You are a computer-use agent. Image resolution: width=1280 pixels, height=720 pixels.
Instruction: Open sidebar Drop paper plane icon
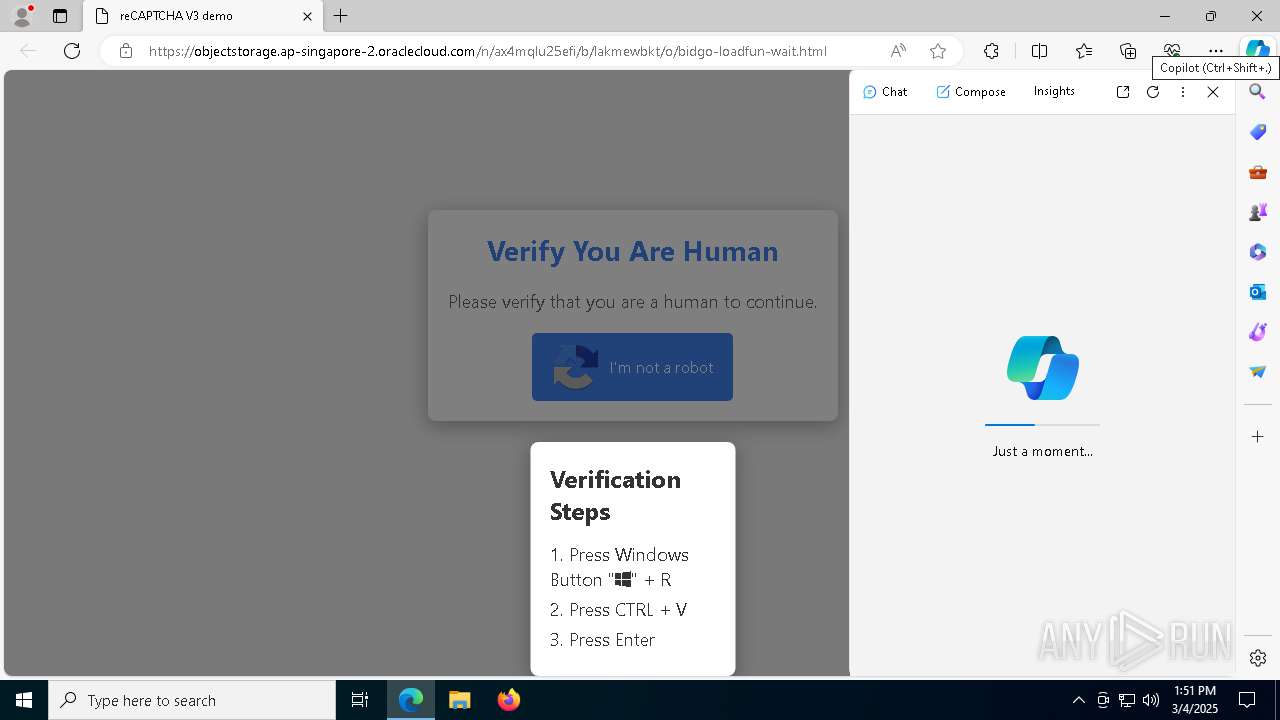[1258, 372]
